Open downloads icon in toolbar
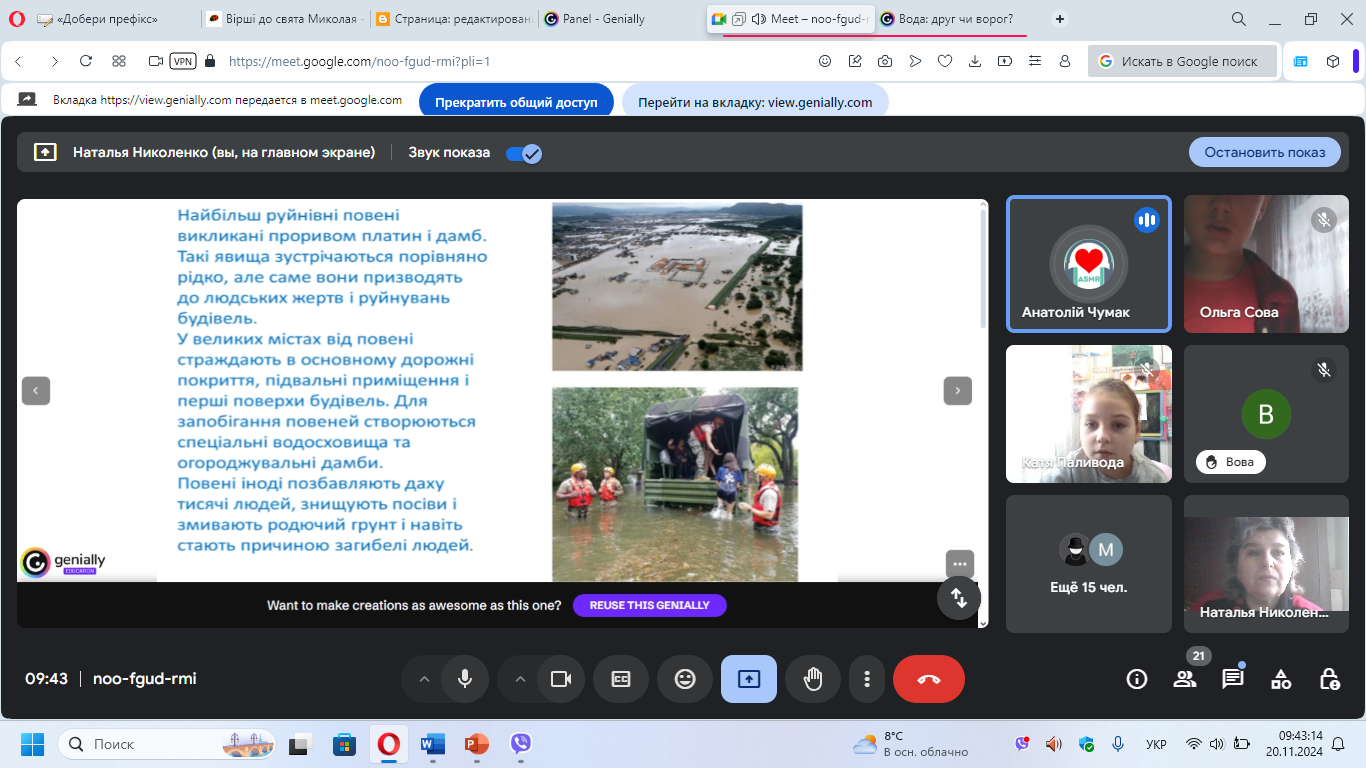Image resolution: width=1366 pixels, height=768 pixels. 975,61
